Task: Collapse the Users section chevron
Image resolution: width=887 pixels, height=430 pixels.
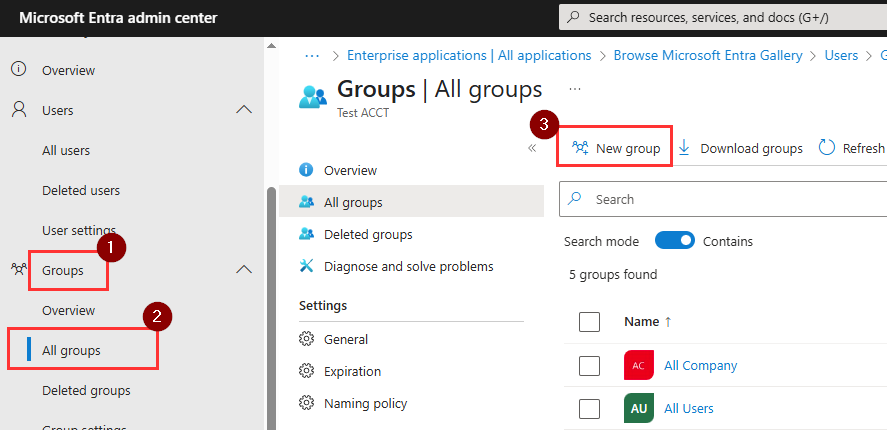Action: coord(244,109)
